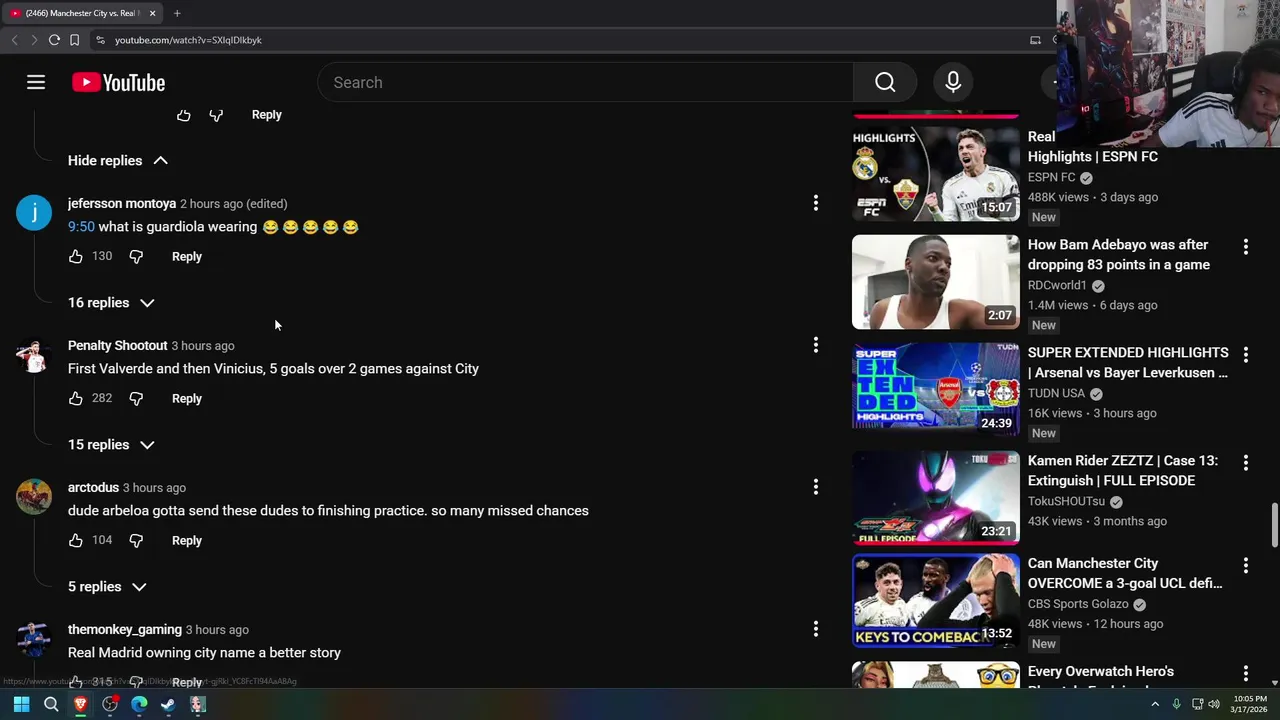Open Microsoft Edge from the taskbar
This screenshot has width=1280, height=720.
pos(139,704)
